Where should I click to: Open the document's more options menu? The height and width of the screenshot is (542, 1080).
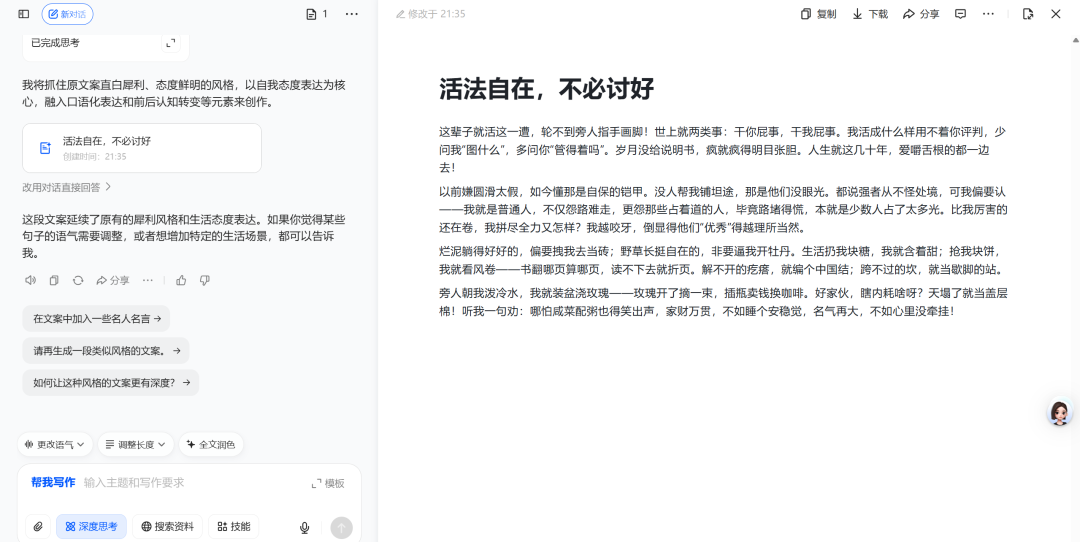[988, 14]
